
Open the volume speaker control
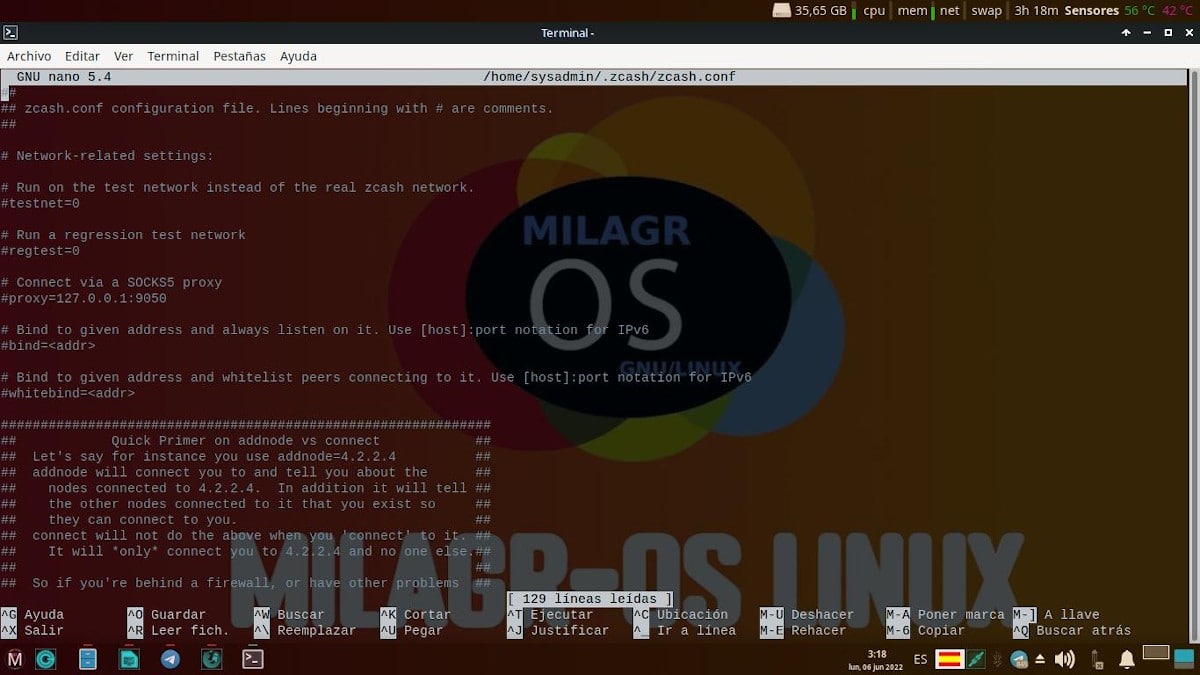[x=1064, y=659]
